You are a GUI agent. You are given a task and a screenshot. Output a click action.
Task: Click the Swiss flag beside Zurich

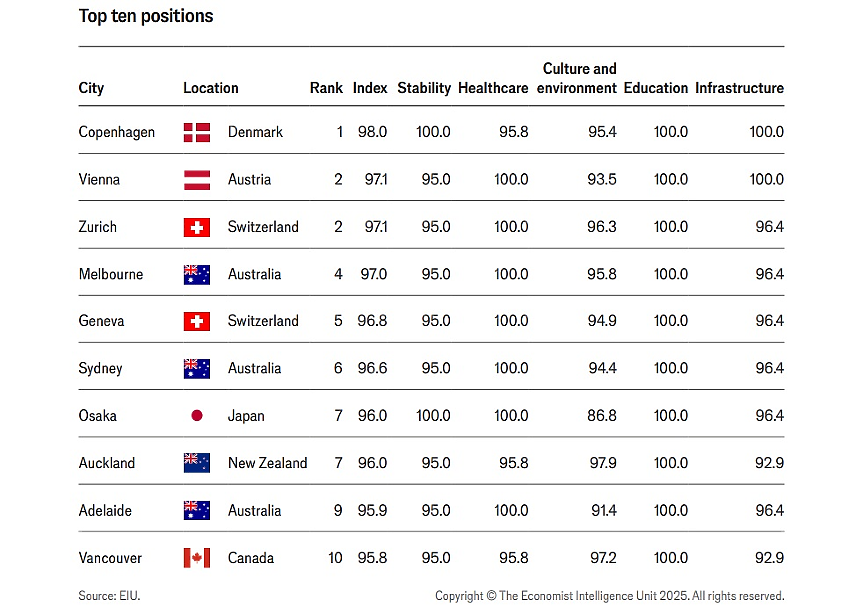pyautogui.click(x=196, y=227)
